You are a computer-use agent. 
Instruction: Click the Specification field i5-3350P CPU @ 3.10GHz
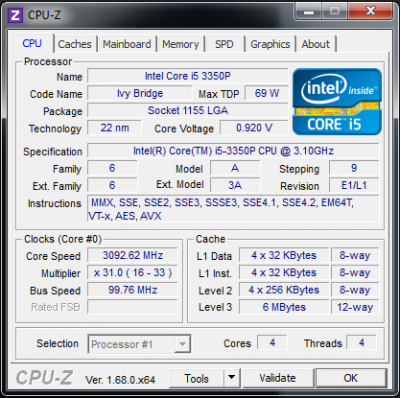(233, 151)
